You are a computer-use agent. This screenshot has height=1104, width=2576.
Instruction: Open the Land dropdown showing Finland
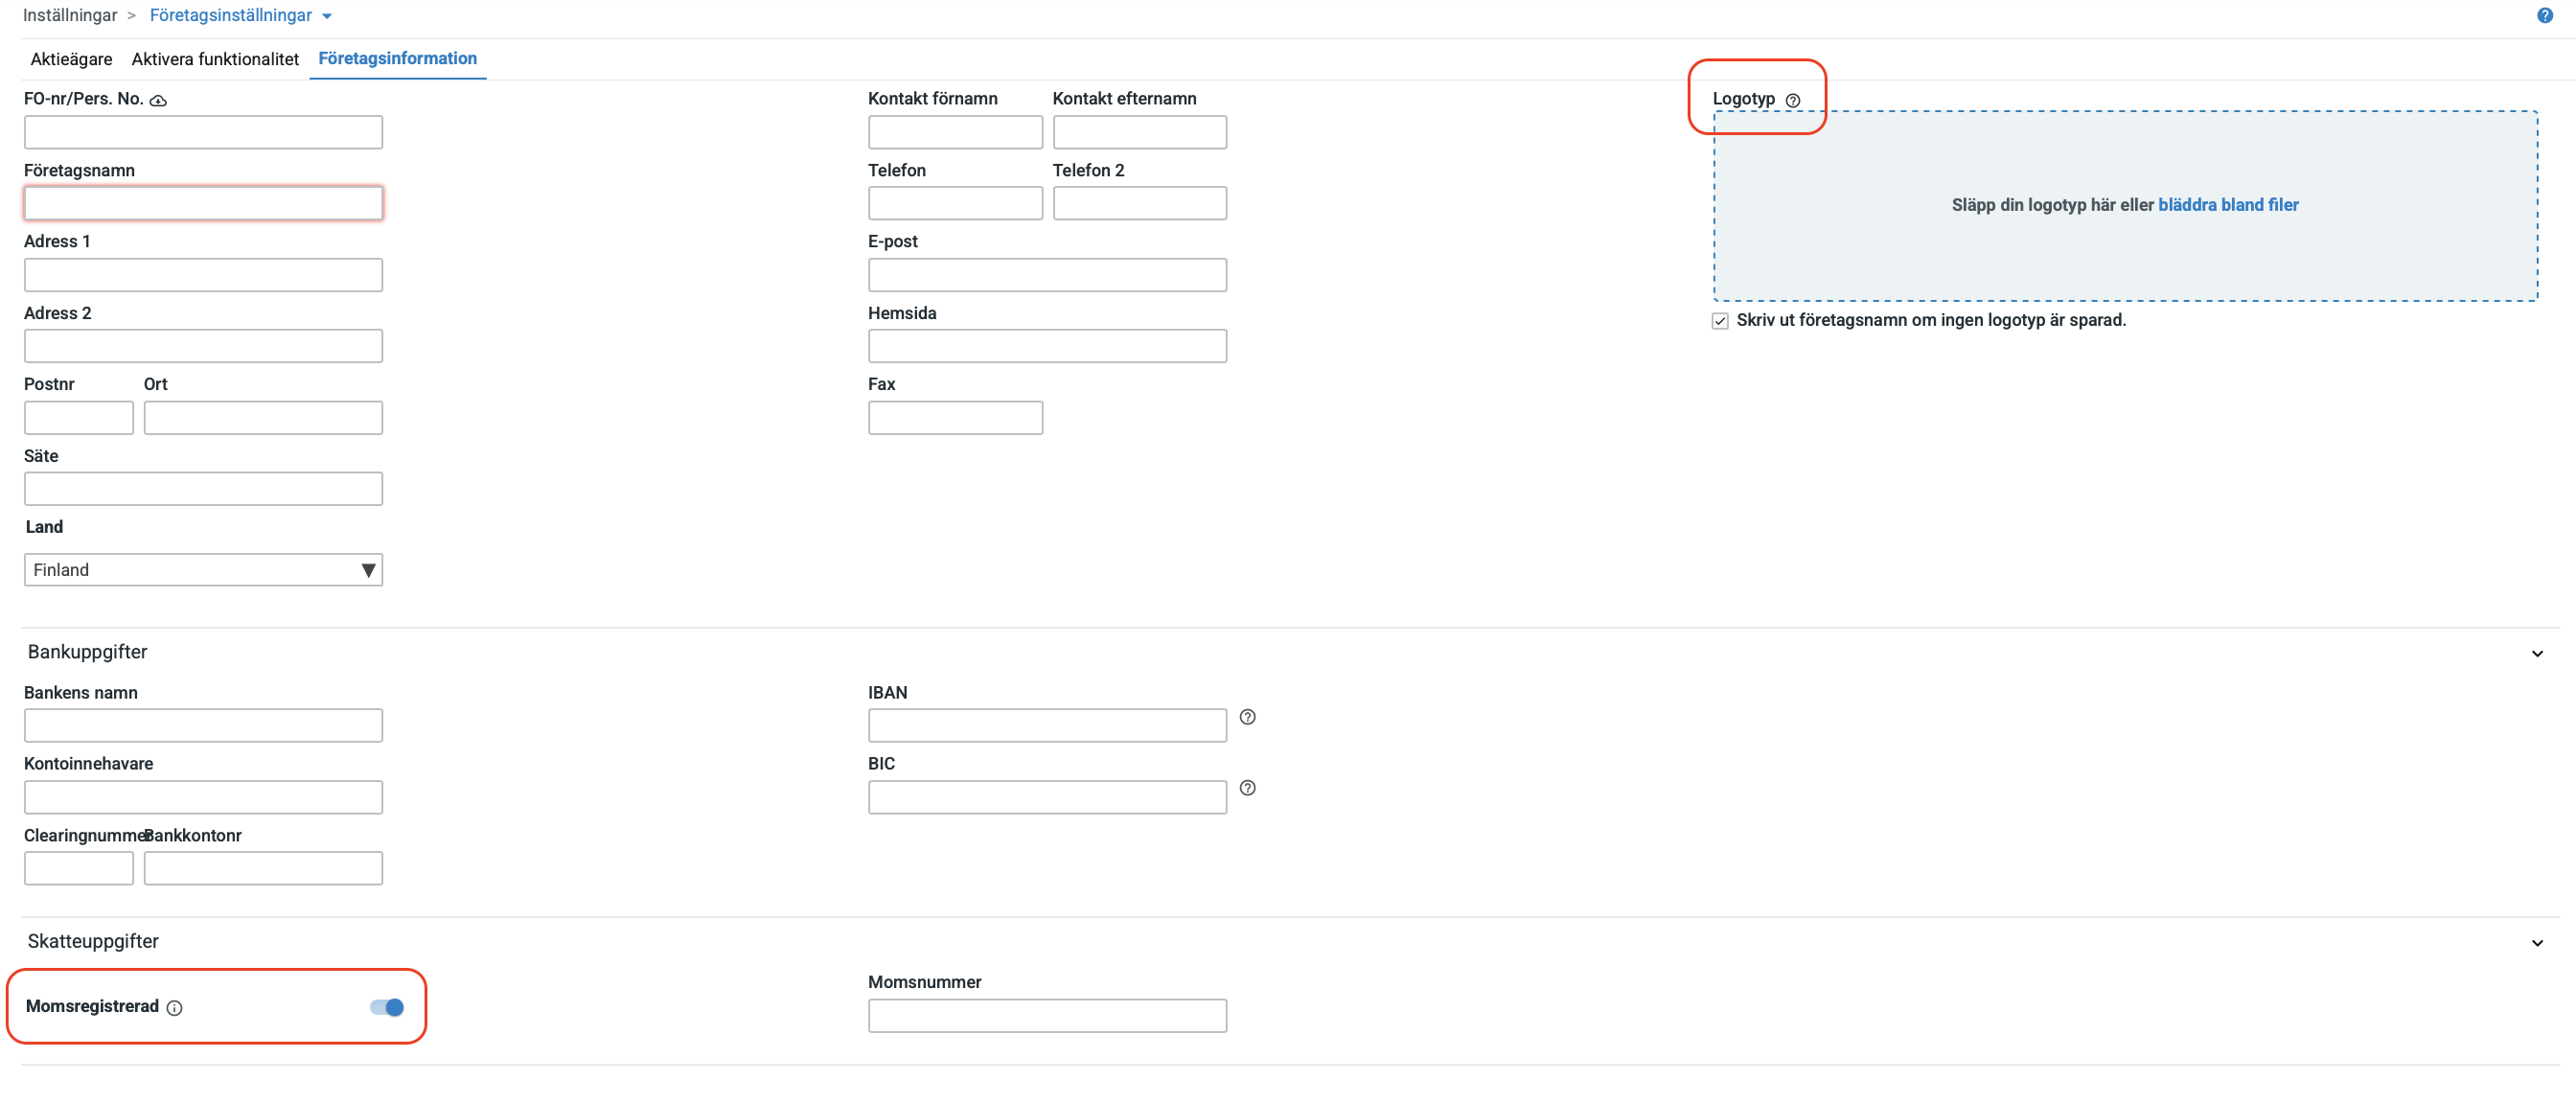(x=203, y=570)
